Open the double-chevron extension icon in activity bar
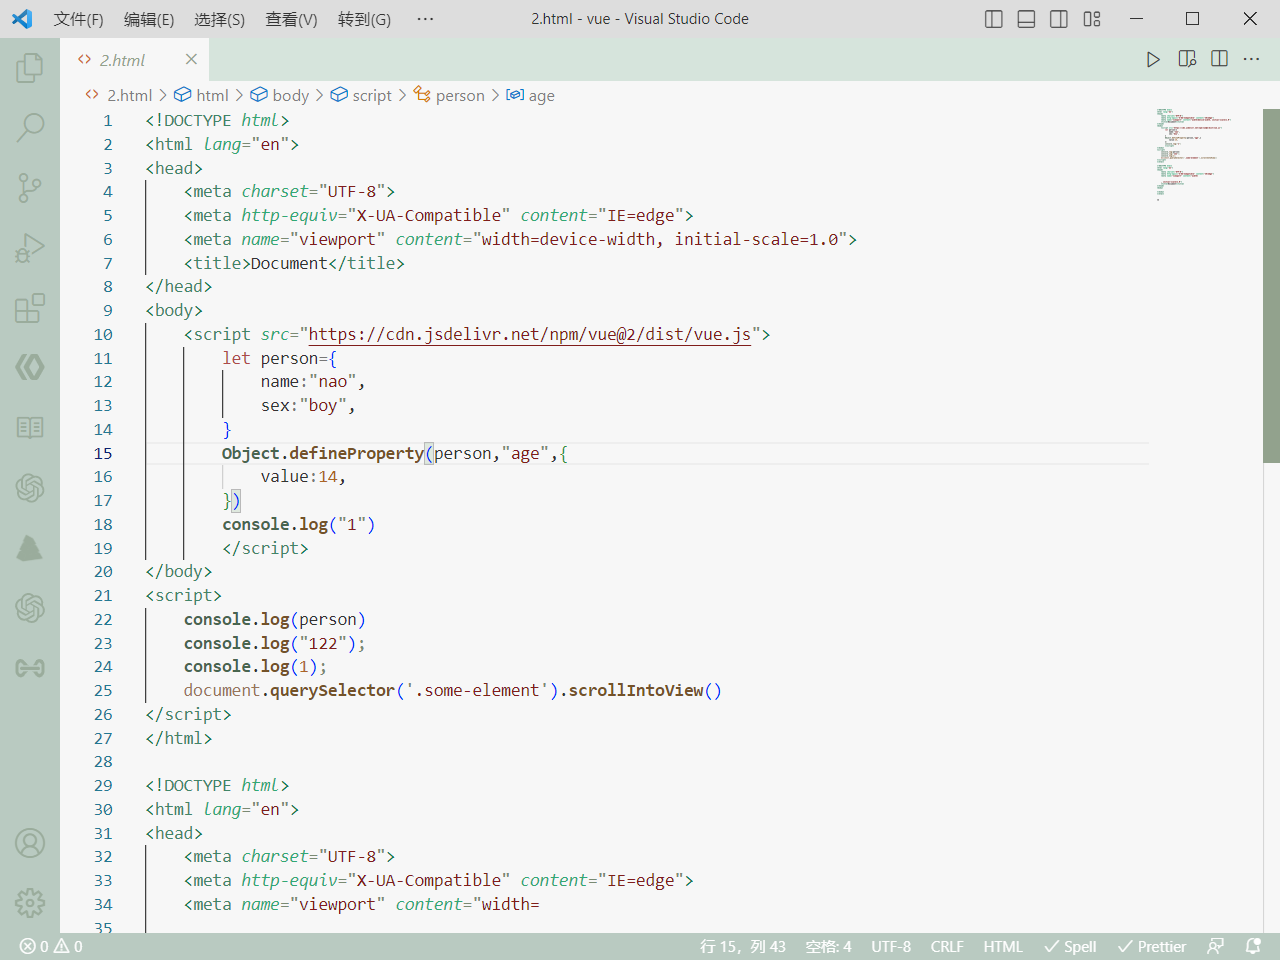The width and height of the screenshot is (1280, 960). (x=30, y=367)
